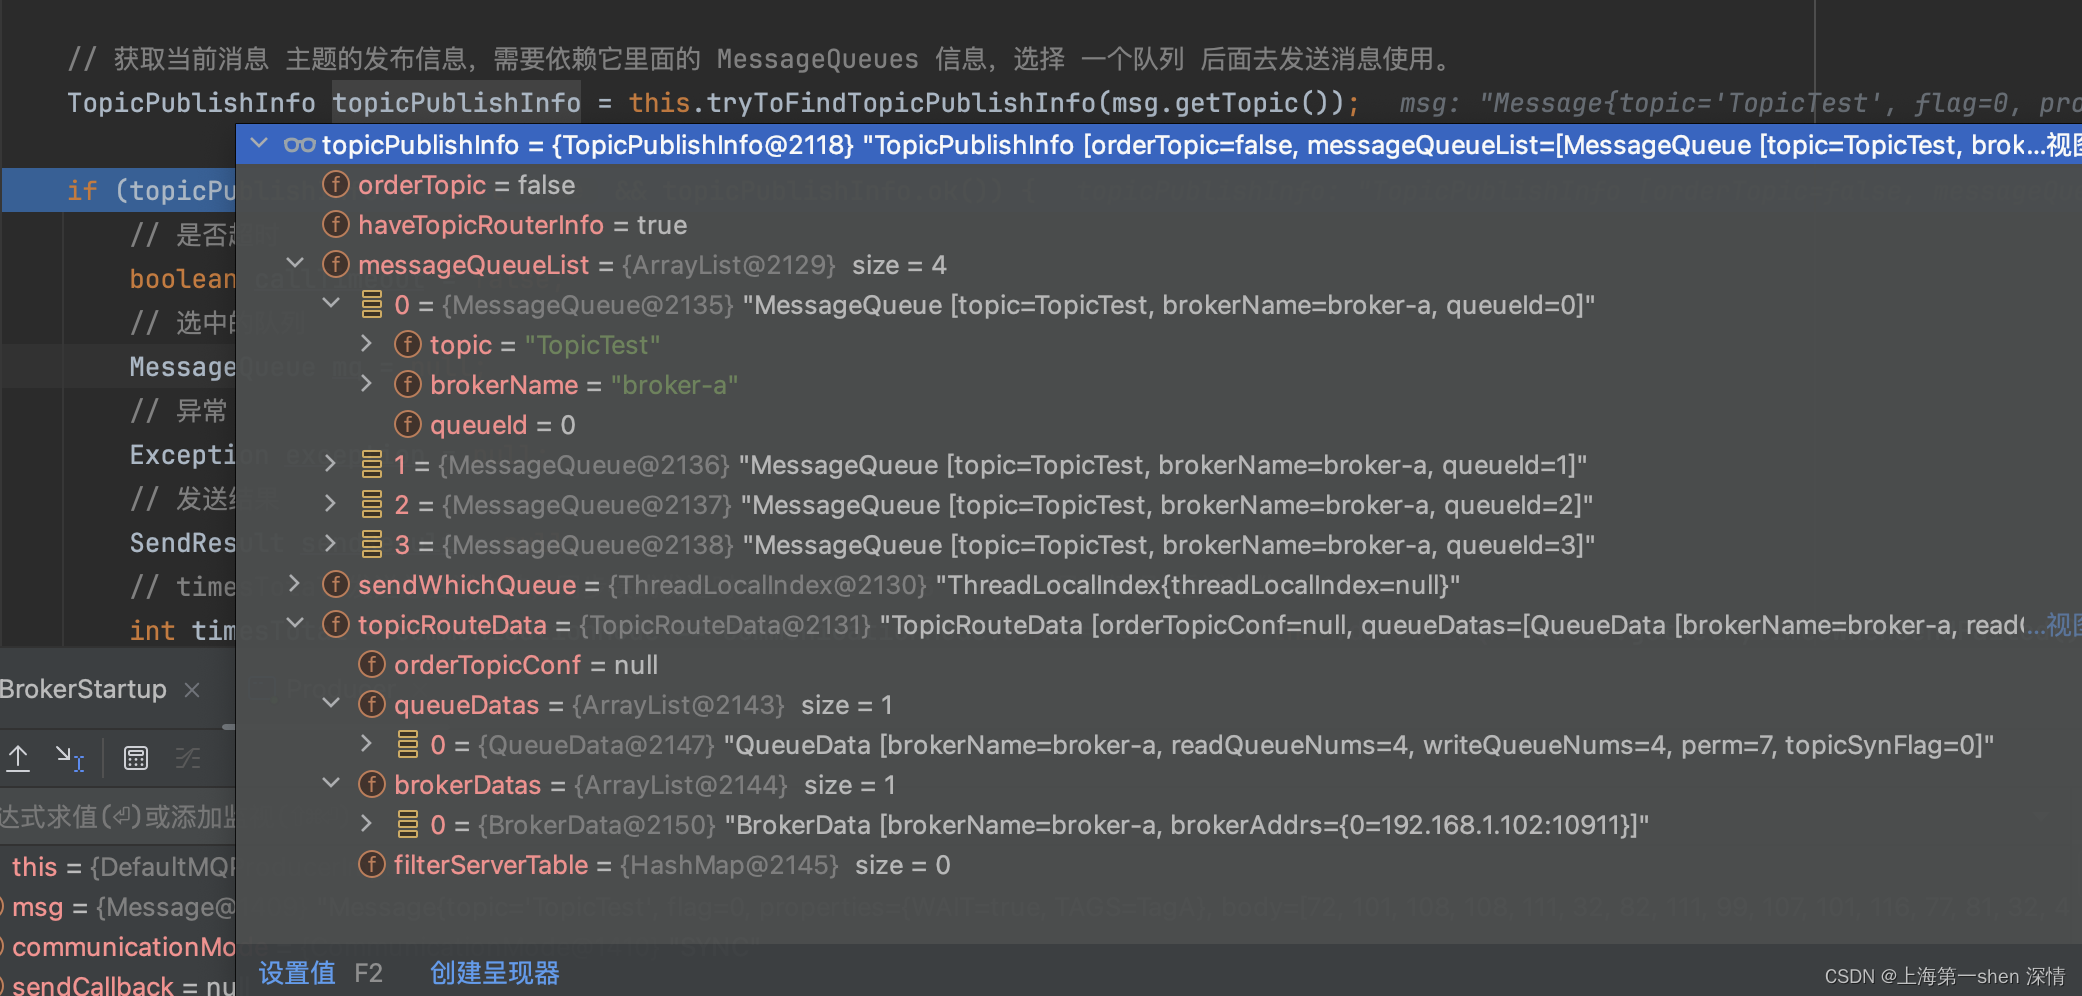2082x996 pixels.
Task: Select the communicationMode variable row
Action: point(118,947)
